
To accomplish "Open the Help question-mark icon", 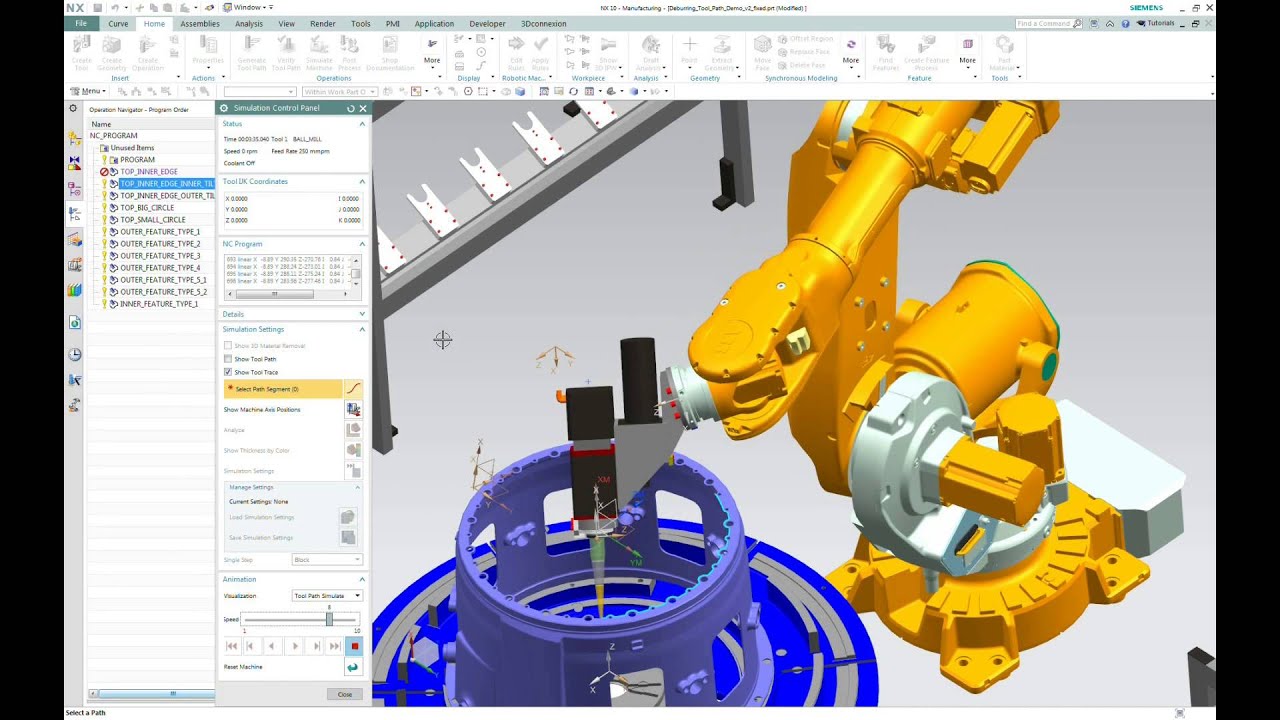I will pos(1126,23).
